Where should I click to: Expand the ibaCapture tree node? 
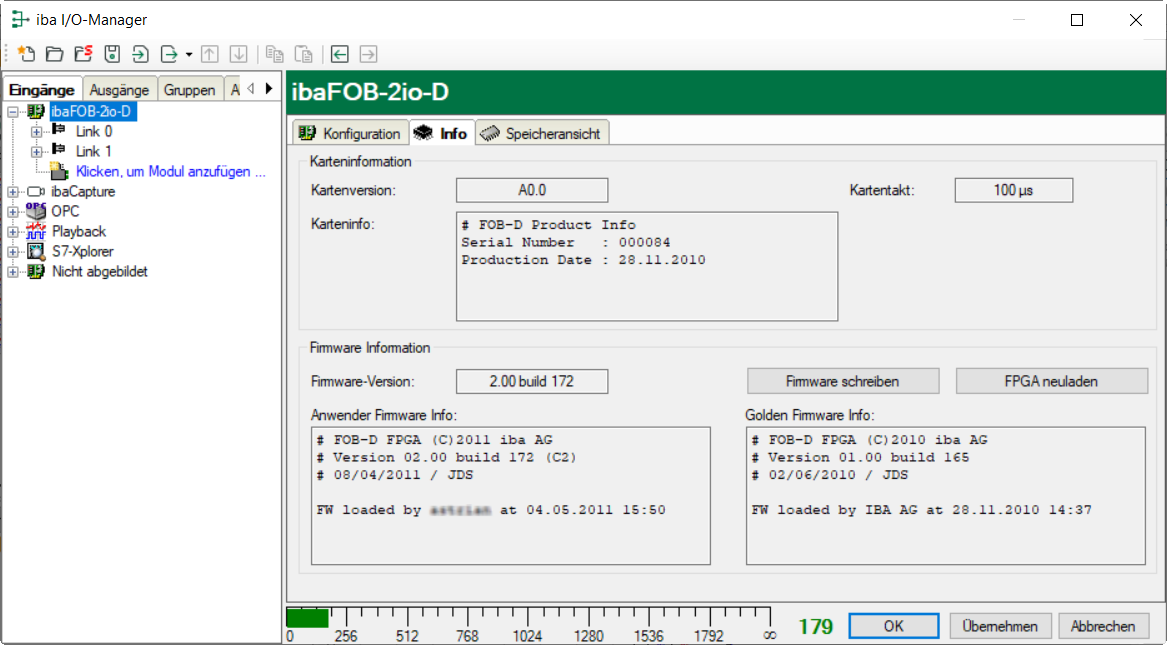12,191
